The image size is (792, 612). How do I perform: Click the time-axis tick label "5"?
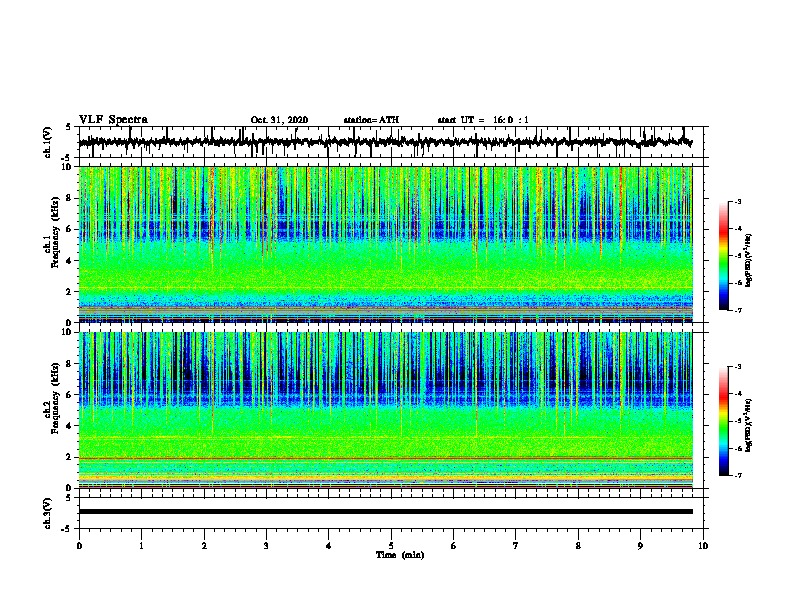point(391,546)
